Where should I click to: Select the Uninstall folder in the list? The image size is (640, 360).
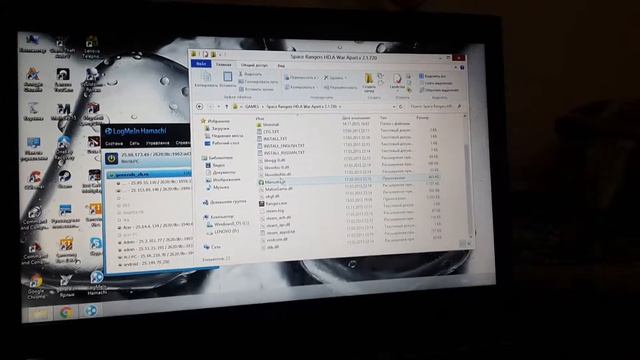(x=268, y=124)
